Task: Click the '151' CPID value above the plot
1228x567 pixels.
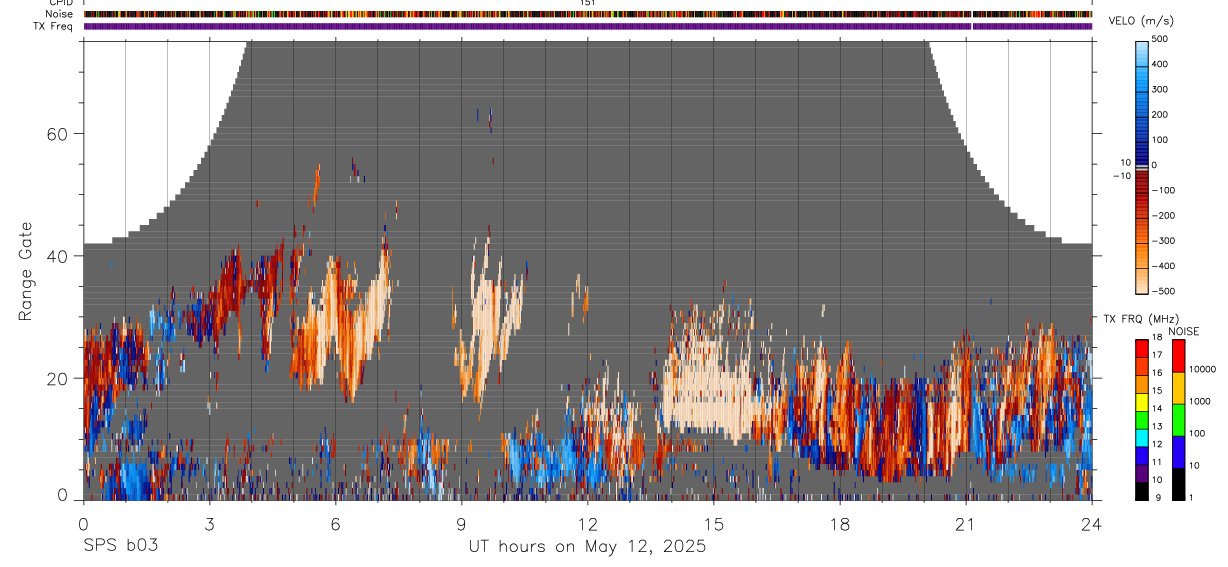Action: pos(588,3)
